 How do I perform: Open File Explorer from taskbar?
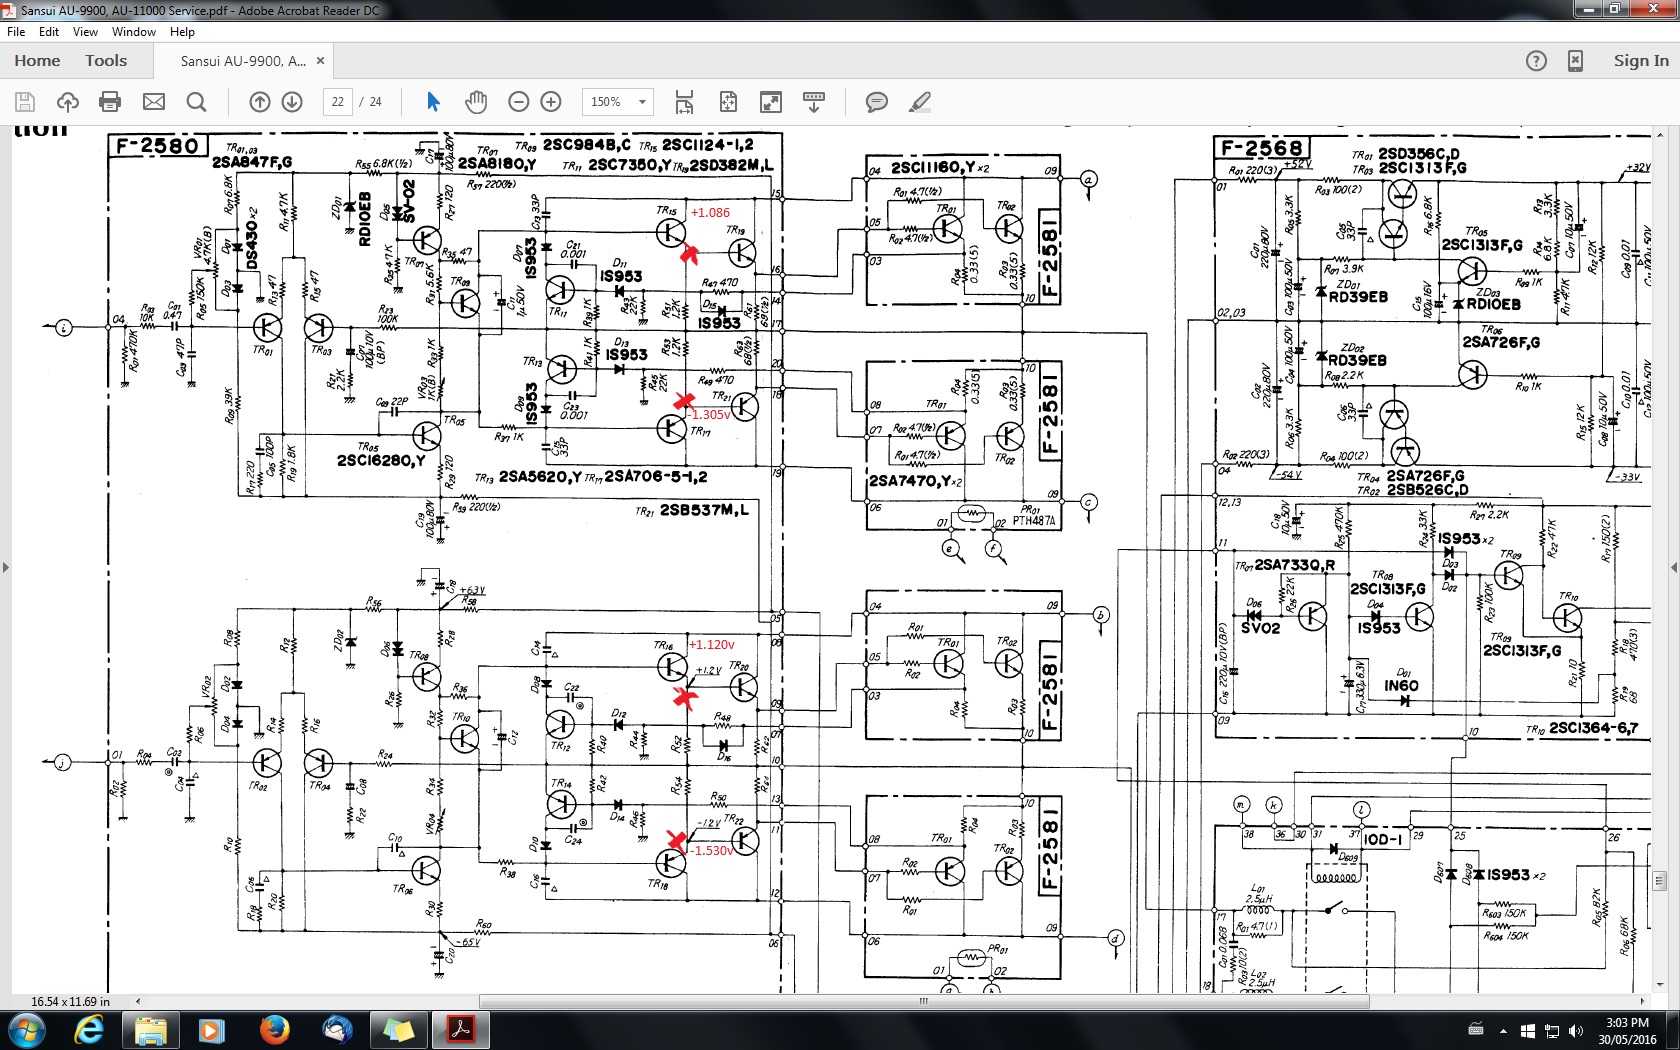pyautogui.click(x=151, y=1030)
